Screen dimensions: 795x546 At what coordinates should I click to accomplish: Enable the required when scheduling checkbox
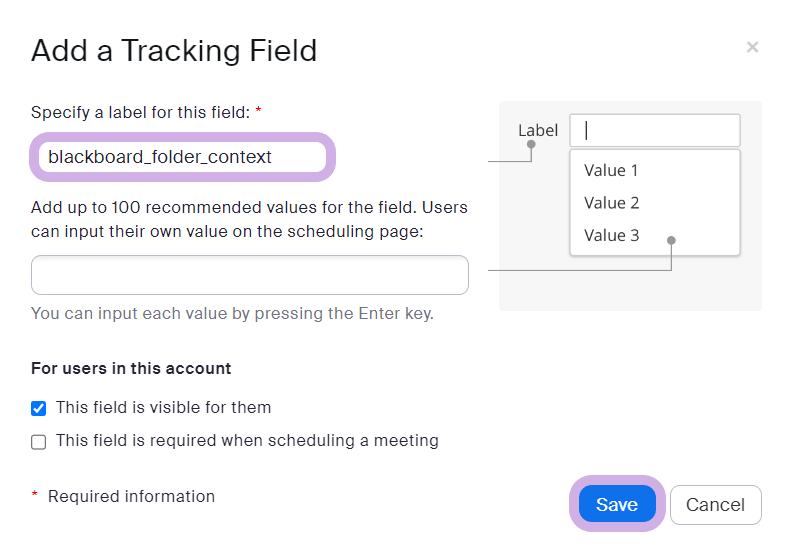[39, 441]
